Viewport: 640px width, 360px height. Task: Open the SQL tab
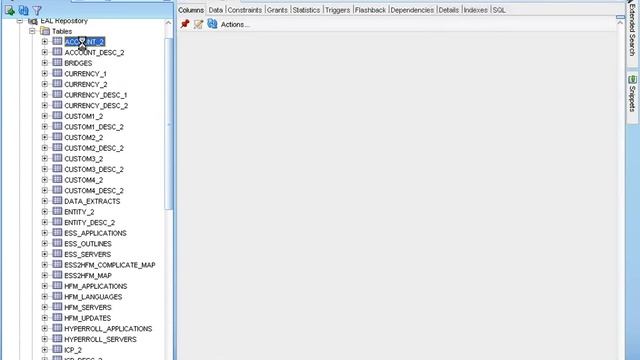499,10
